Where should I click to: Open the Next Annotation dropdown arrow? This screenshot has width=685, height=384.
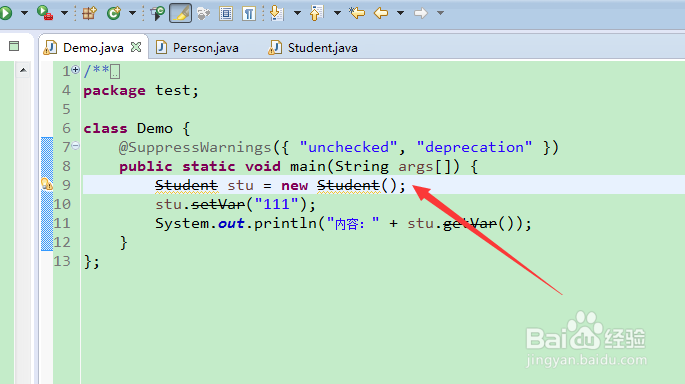[297, 13]
